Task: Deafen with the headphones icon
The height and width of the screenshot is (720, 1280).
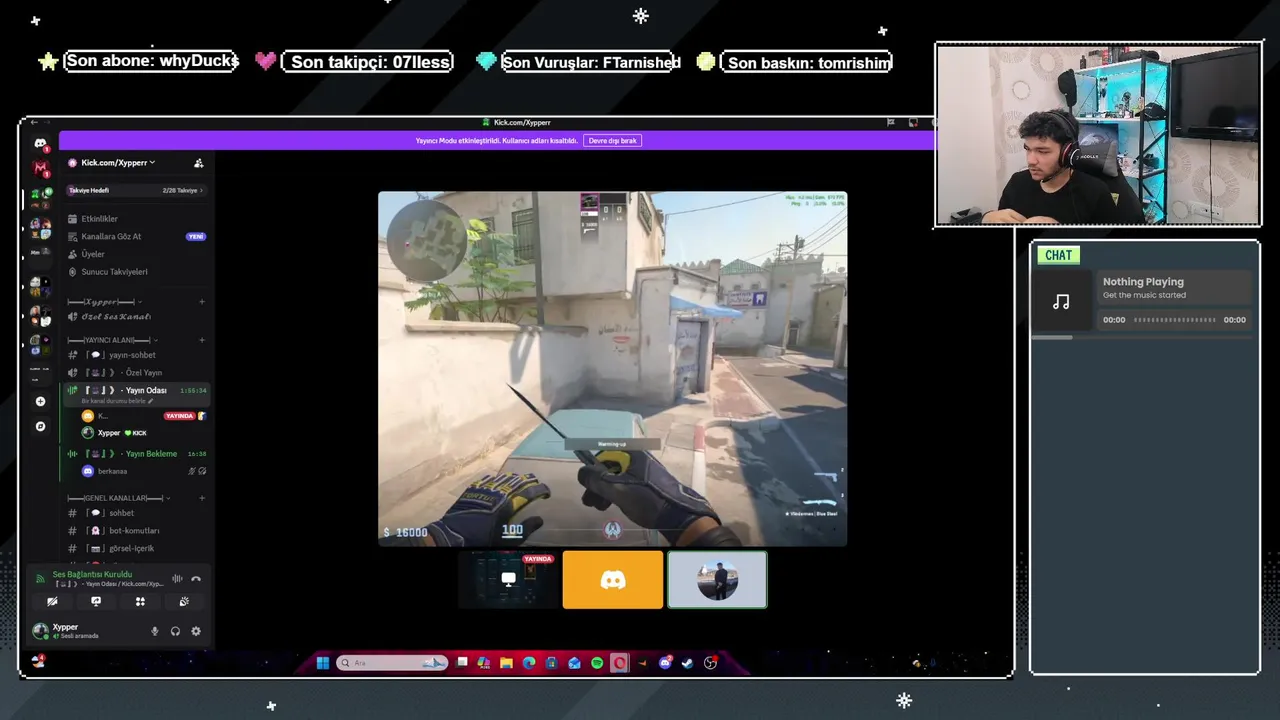Action: click(175, 631)
